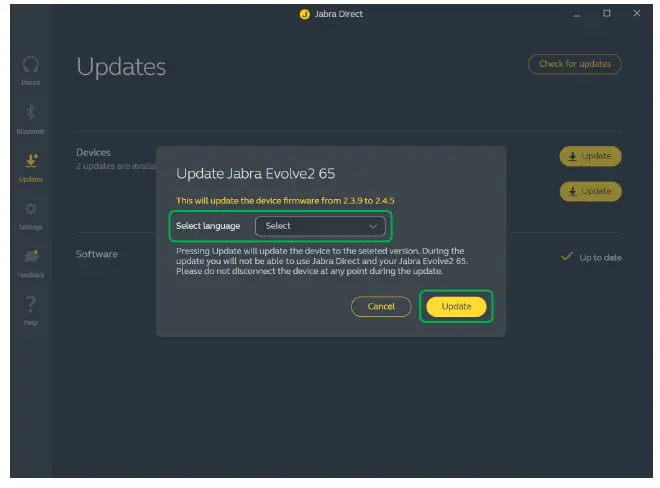Click the Software section label
660x488 pixels.
97,254
